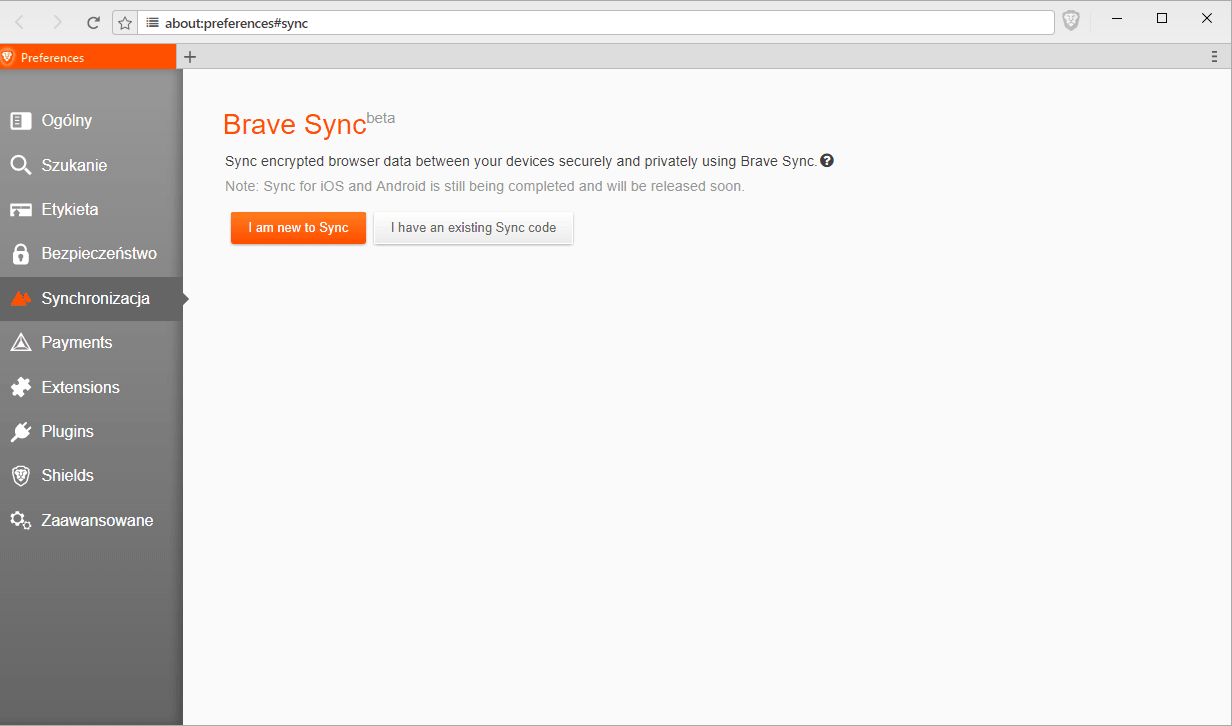Maximize the browser window
This screenshot has width=1232, height=726.
(x=1162, y=18)
